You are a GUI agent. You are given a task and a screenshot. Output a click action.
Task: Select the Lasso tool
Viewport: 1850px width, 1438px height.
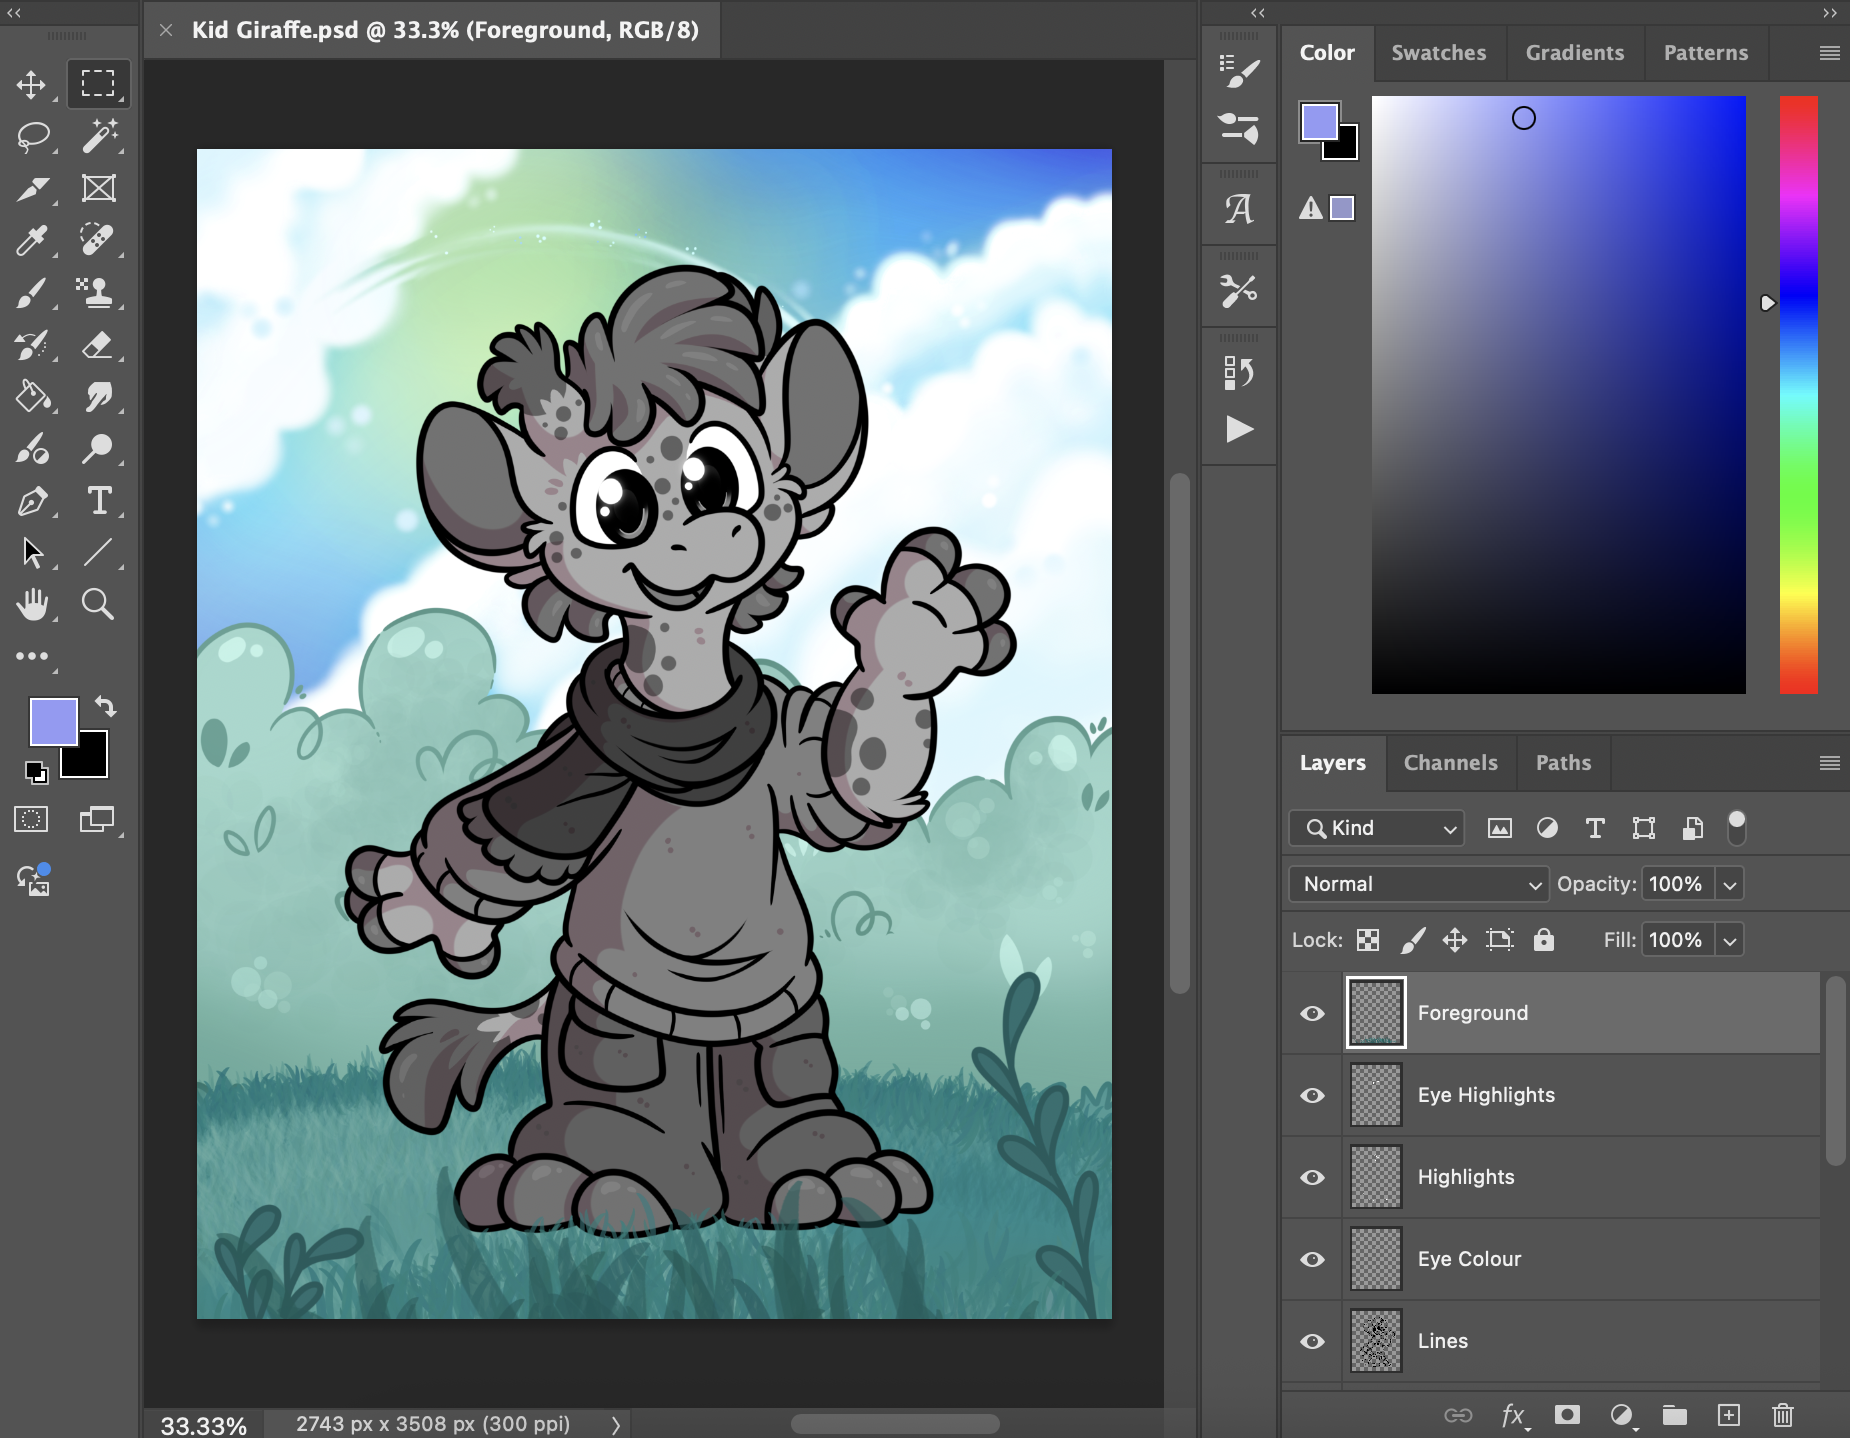click(x=32, y=136)
